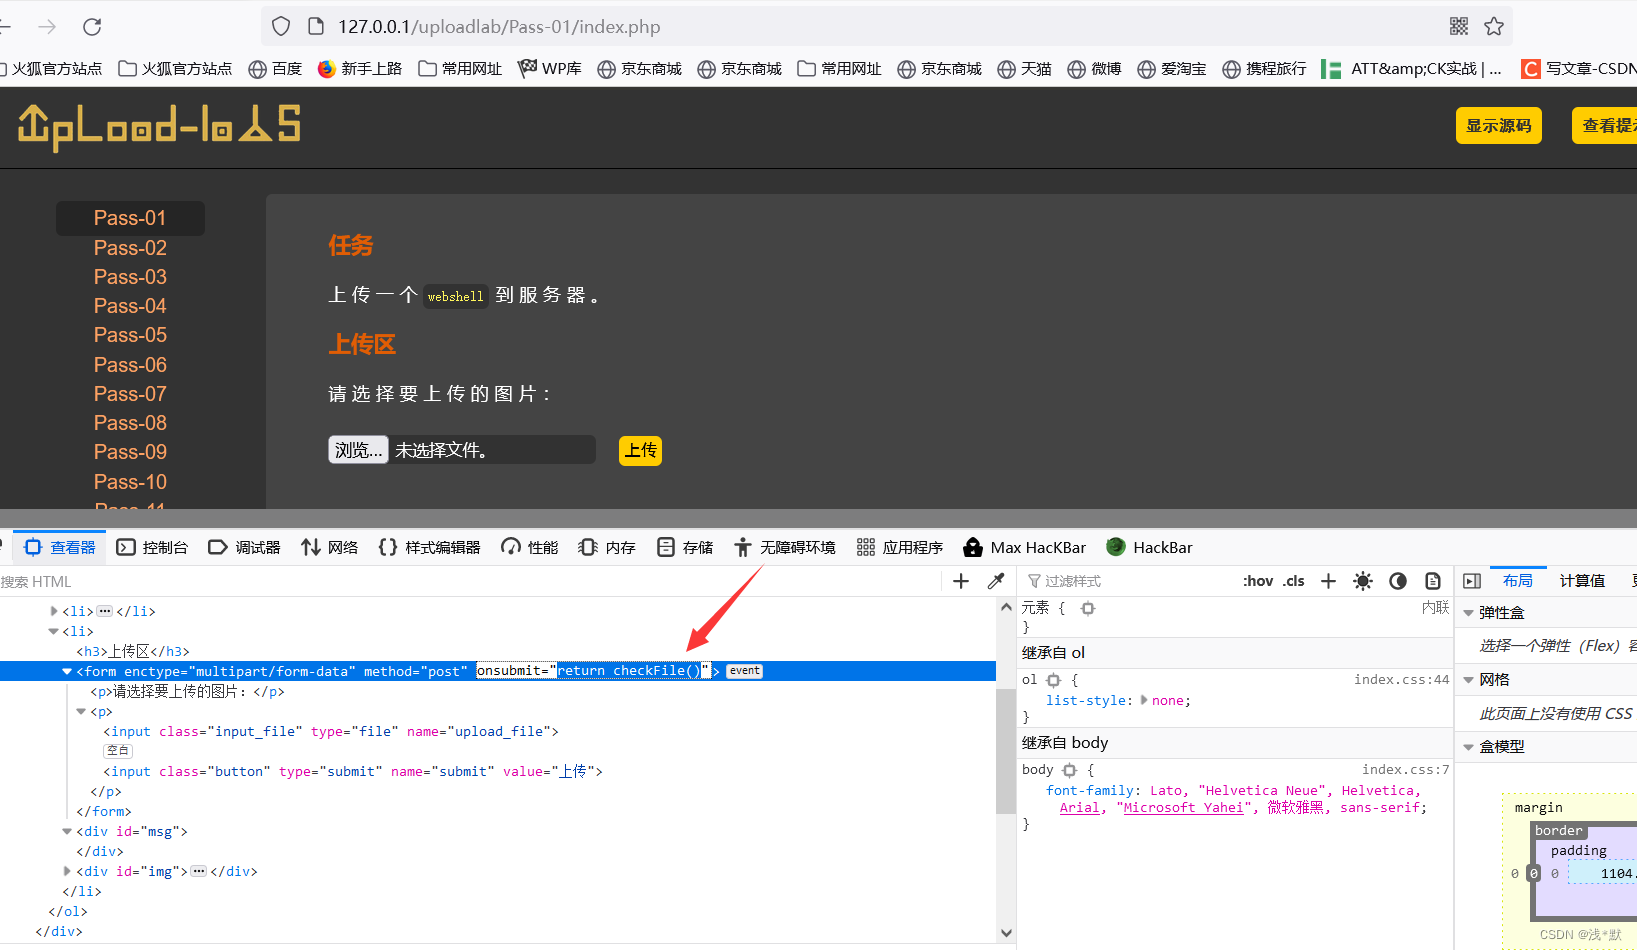
Task: Switch to the 计算值 computed tab
Action: pyautogui.click(x=1582, y=581)
